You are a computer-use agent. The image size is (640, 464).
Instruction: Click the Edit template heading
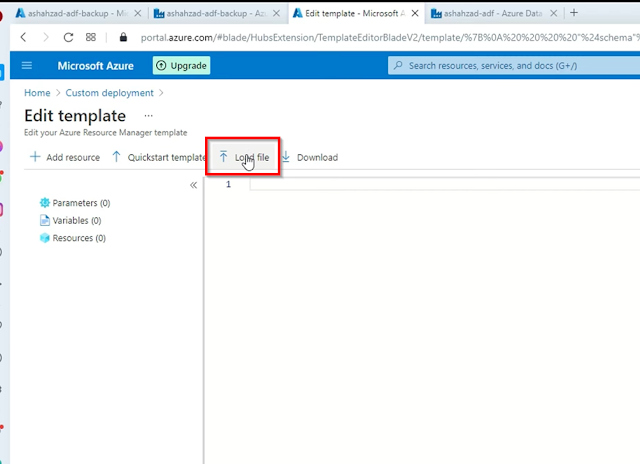[75, 116]
